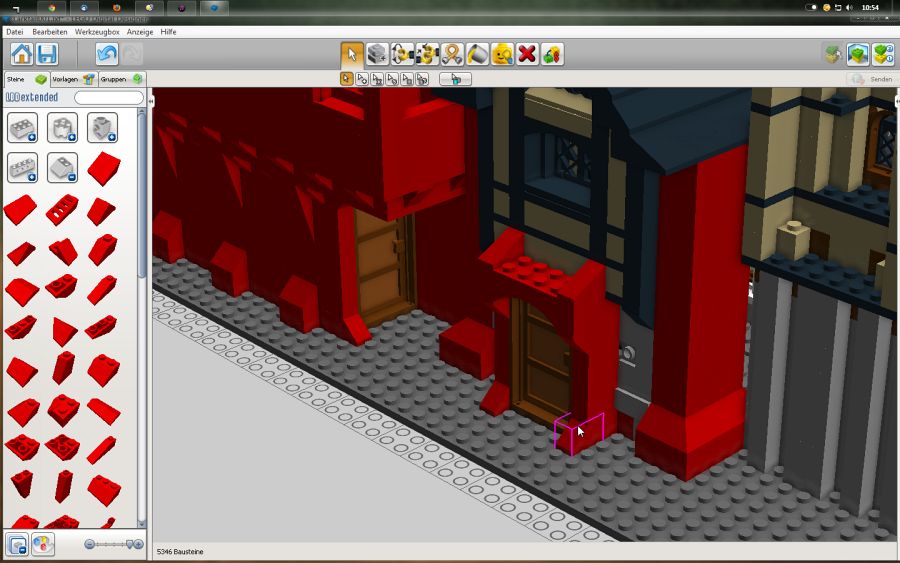Switch to Build mode in the top-right corner

click(858, 54)
